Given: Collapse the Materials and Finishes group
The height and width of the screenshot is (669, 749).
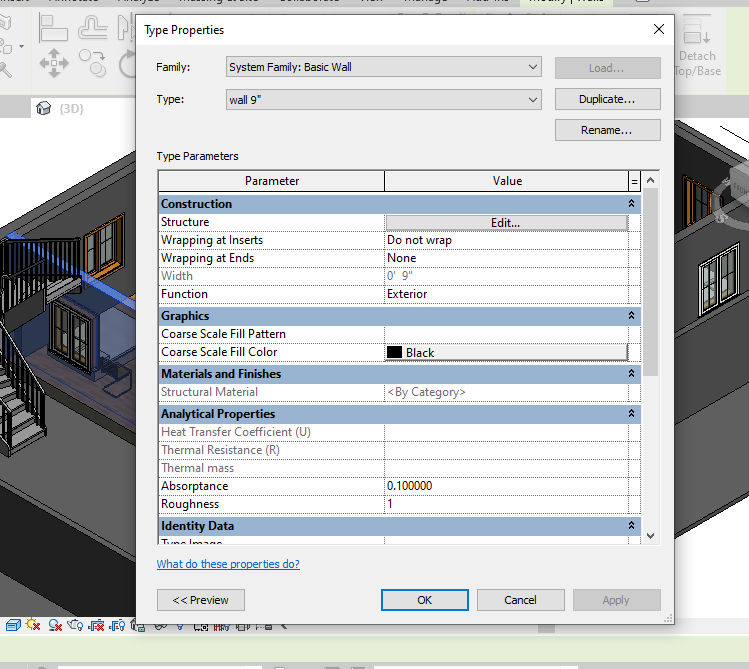Looking at the screenshot, I should pos(631,373).
